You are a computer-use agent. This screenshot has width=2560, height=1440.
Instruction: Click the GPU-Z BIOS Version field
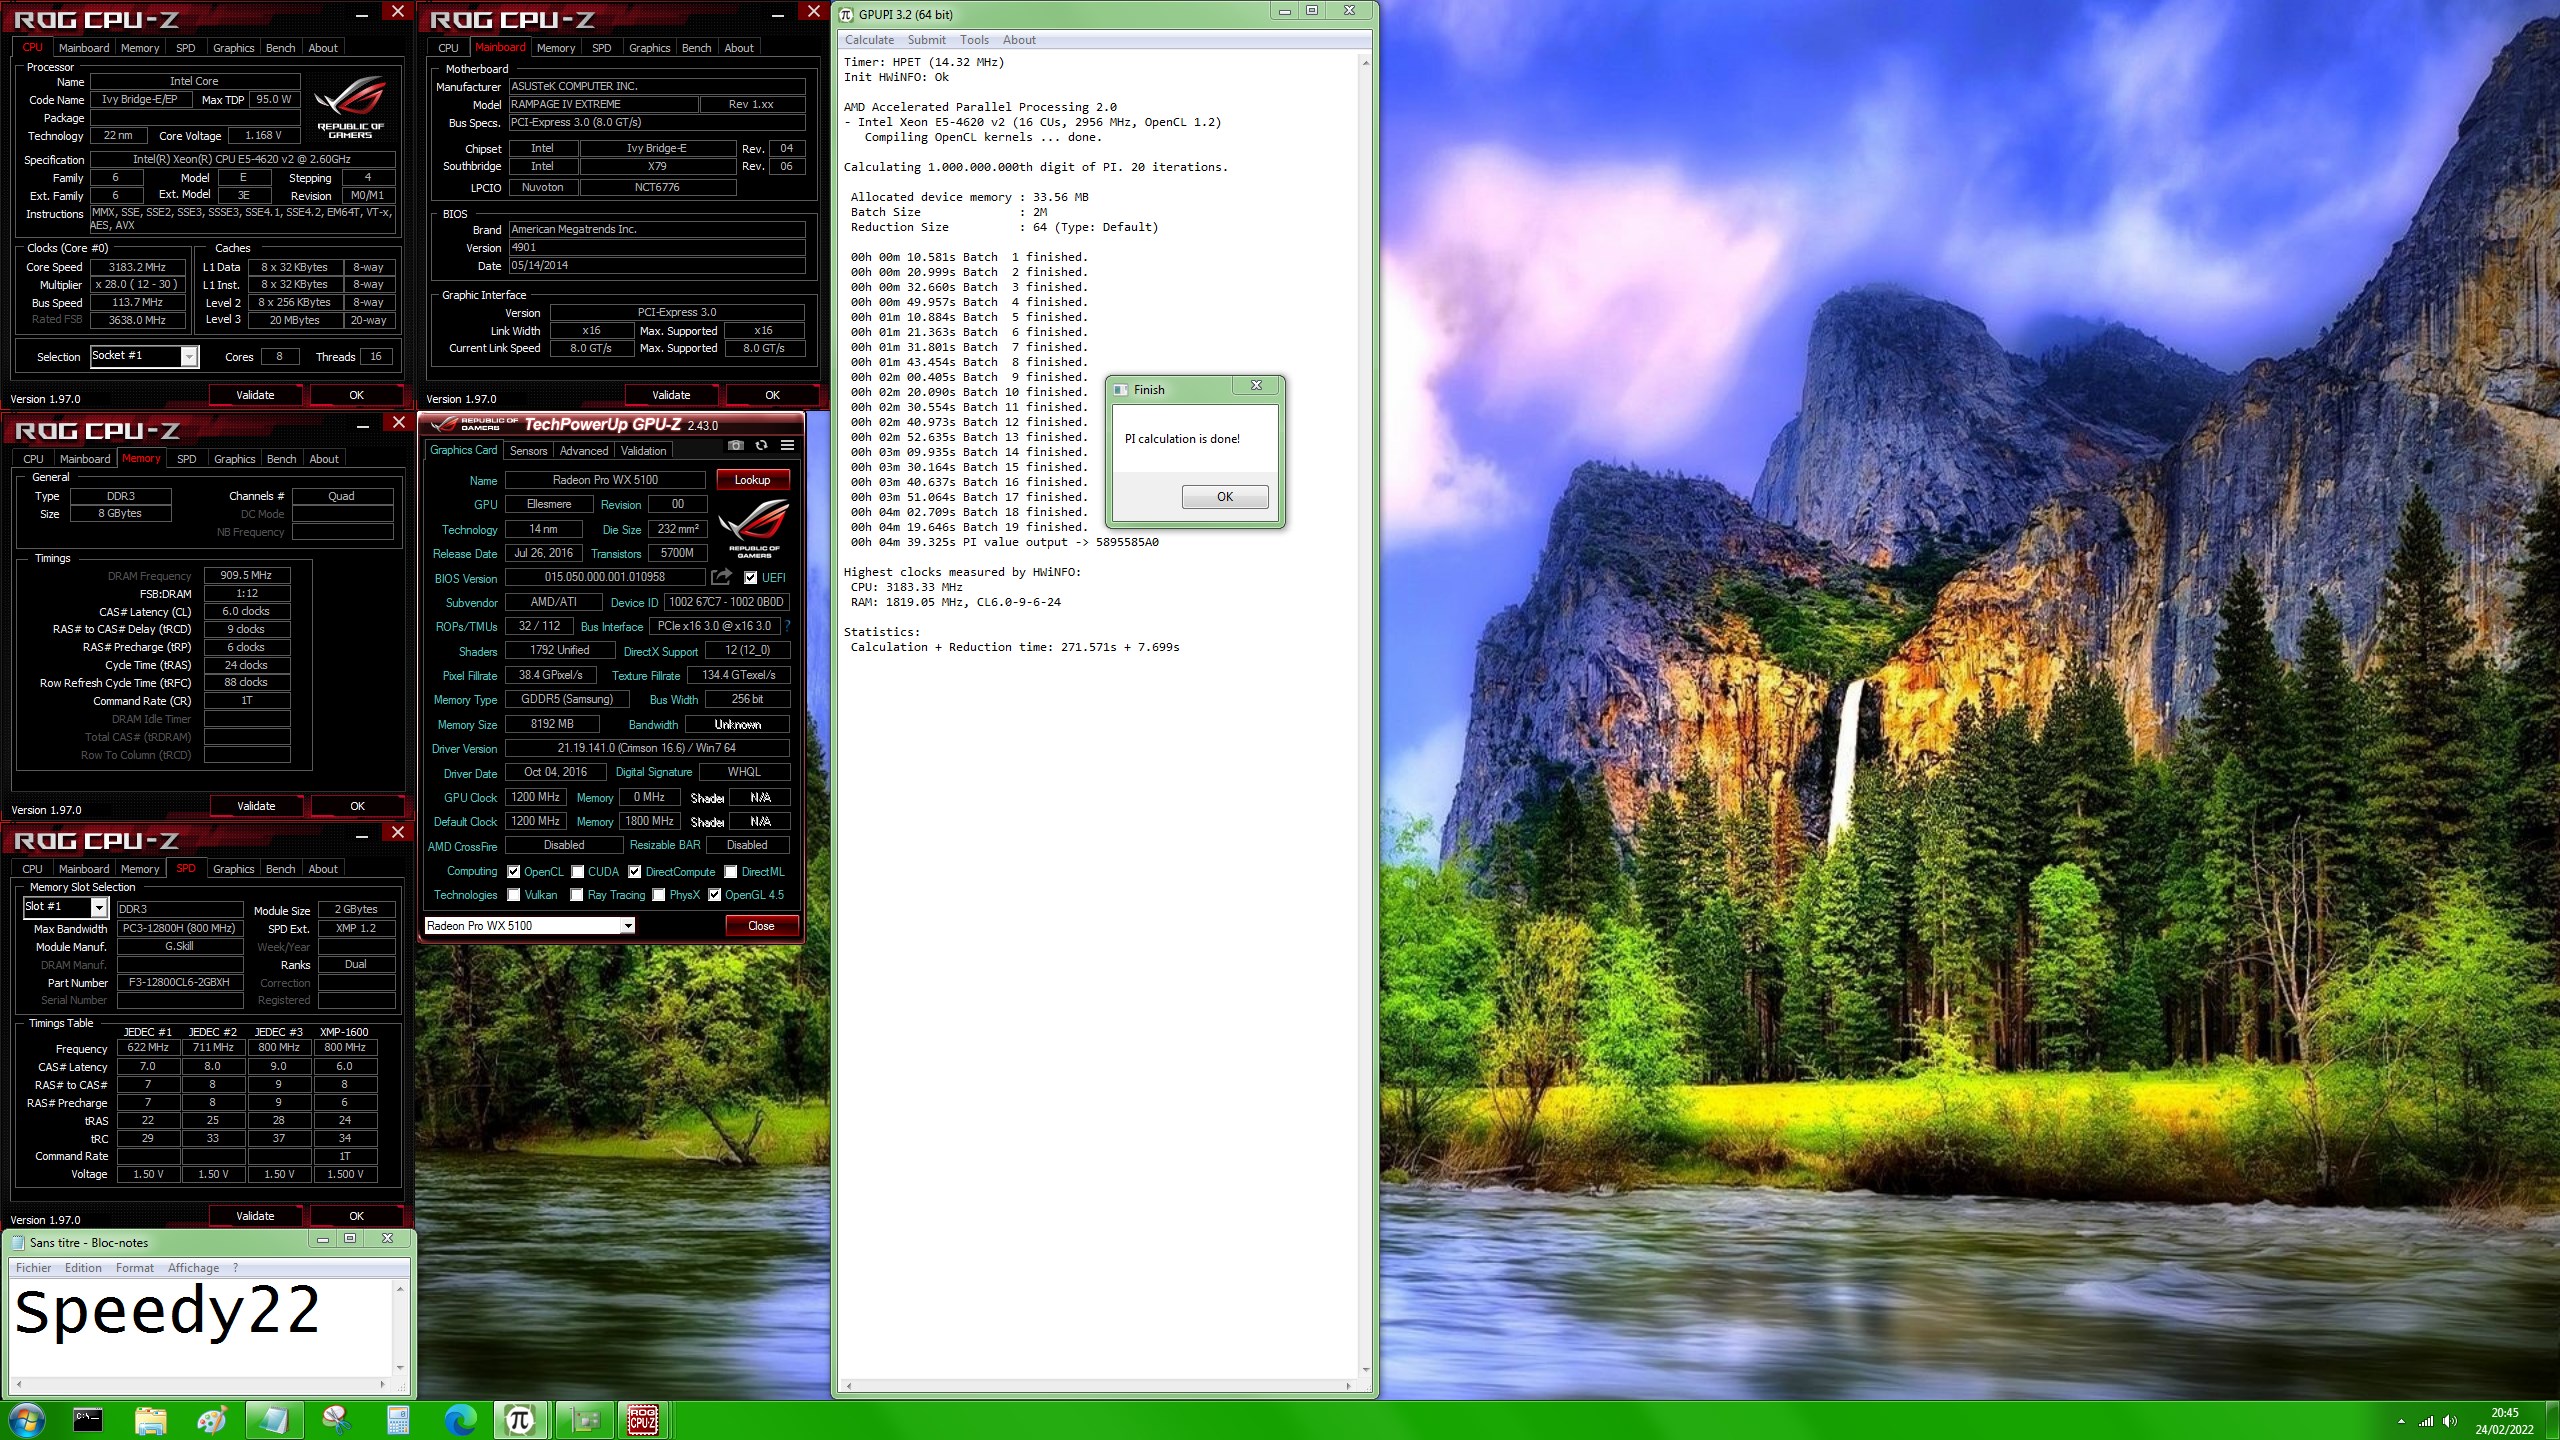click(x=605, y=577)
